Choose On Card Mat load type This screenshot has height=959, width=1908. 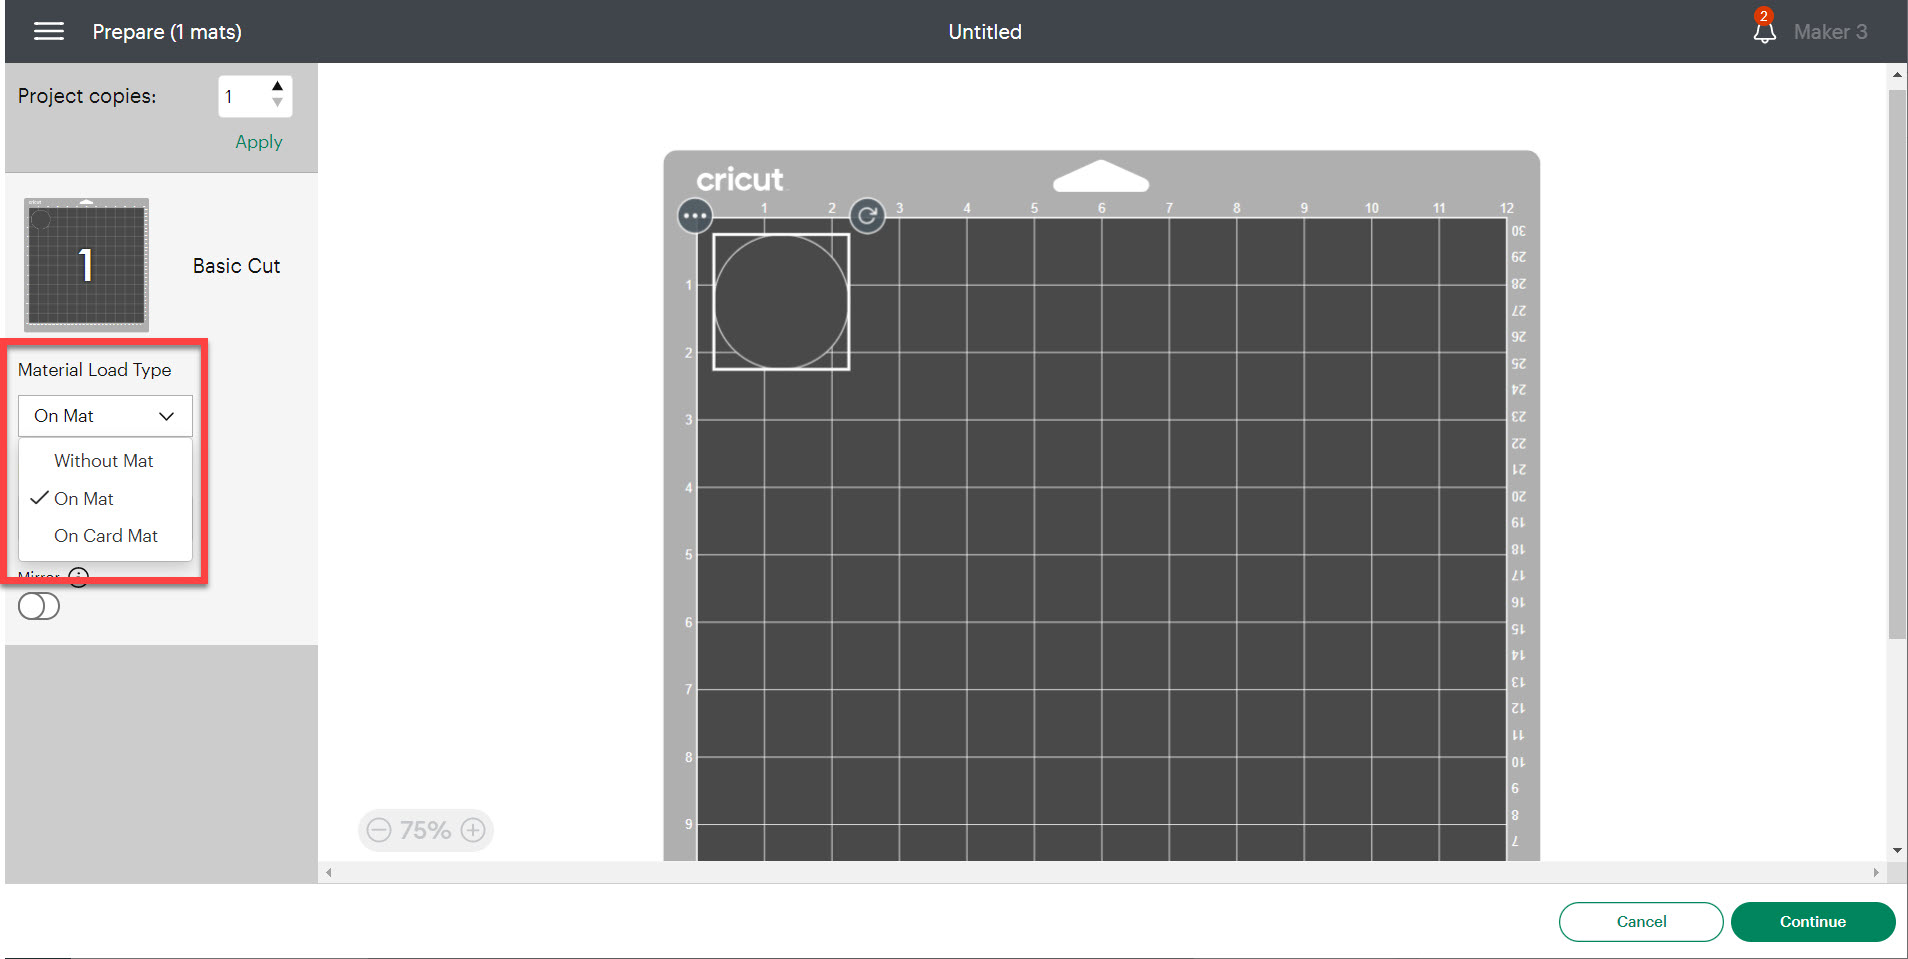point(105,535)
